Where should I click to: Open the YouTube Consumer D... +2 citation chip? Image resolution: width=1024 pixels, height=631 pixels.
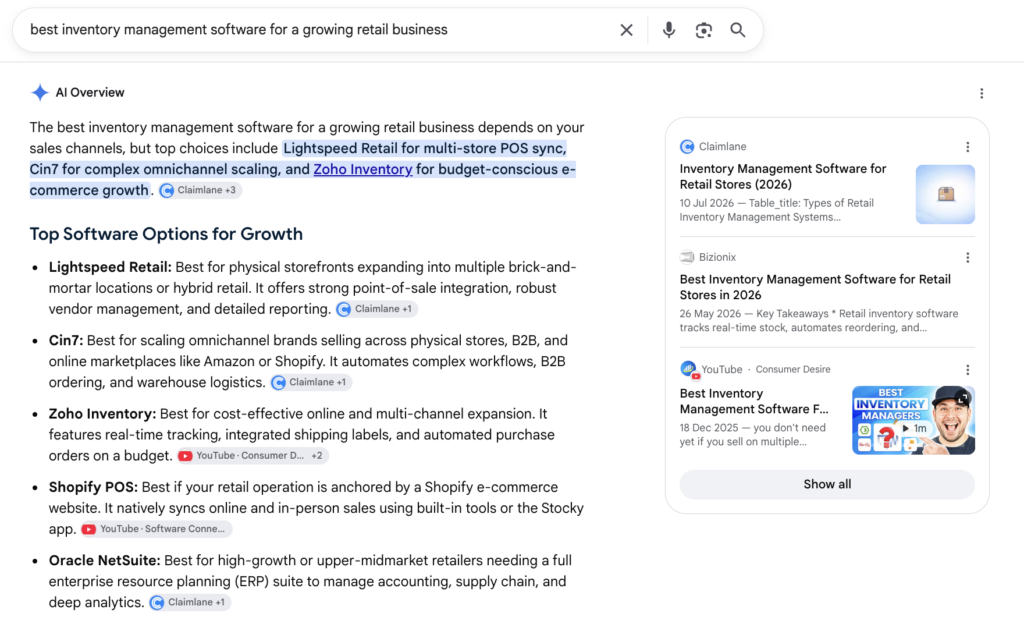click(x=252, y=456)
